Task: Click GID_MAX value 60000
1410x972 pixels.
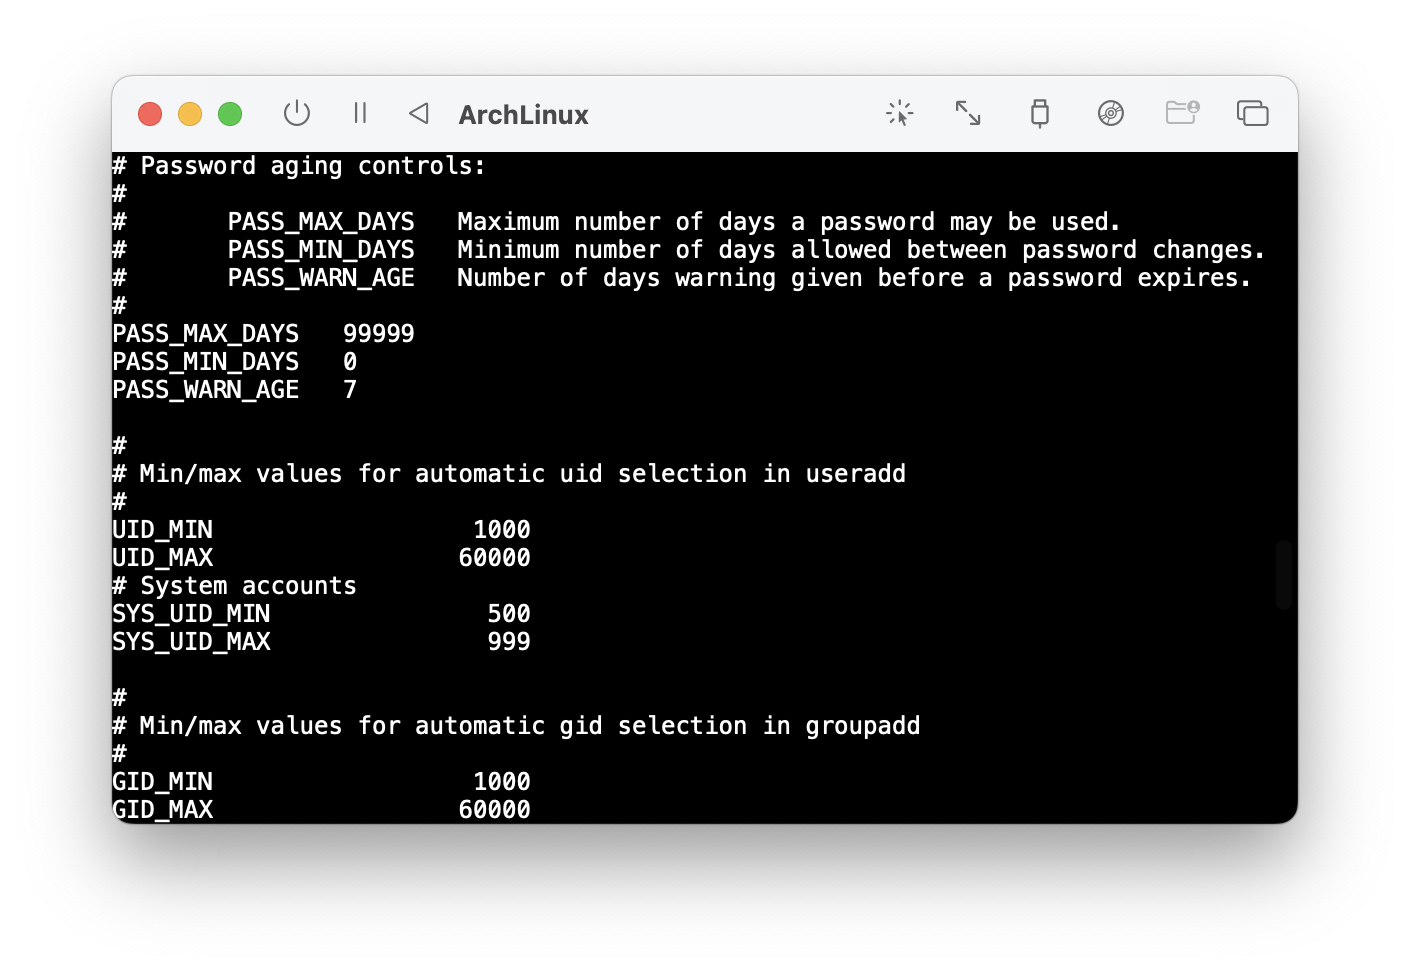Action: tap(494, 809)
